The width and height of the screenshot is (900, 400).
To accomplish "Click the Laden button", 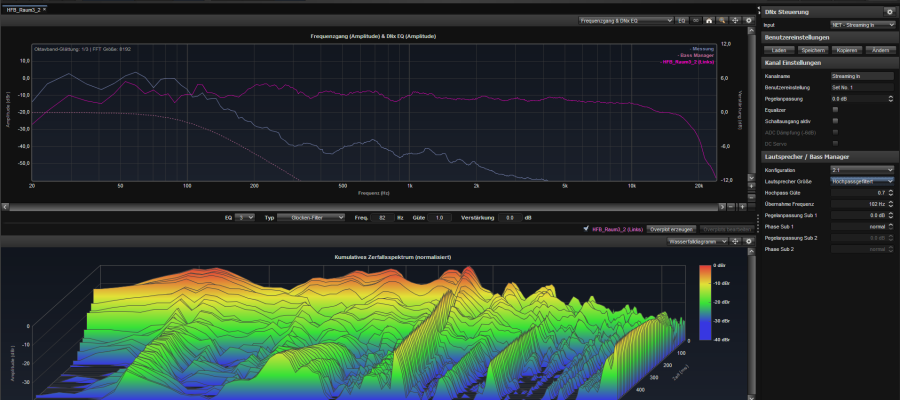I will pyautogui.click(x=779, y=50).
